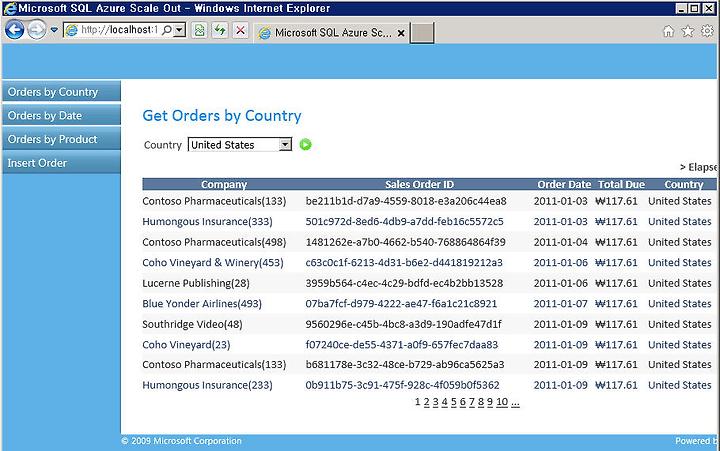Click order ID be211b1d-d7a9-4559-8018-e3a206c44ea8

tap(406, 201)
